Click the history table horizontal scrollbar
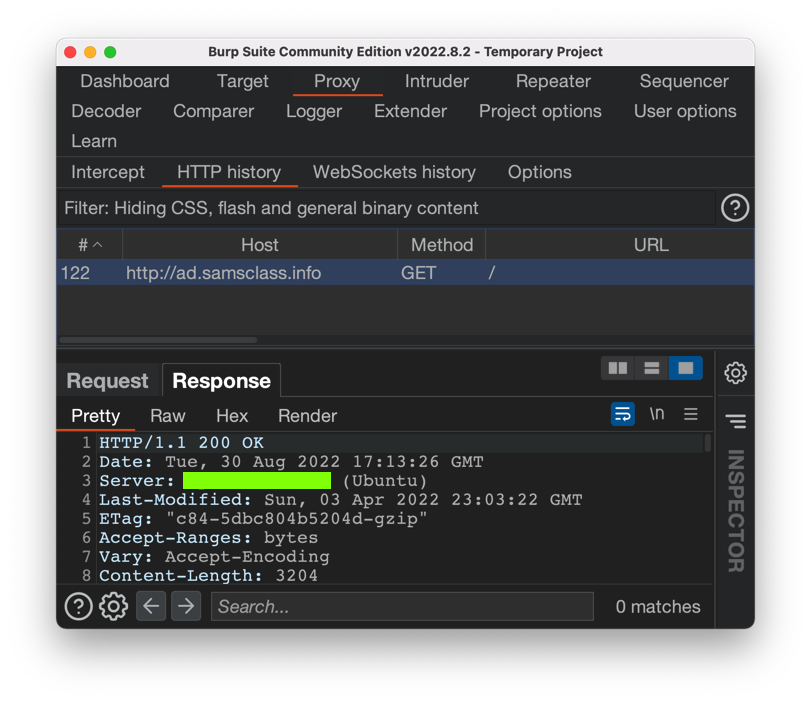Screen dimensions: 811x703 (x=158, y=340)
